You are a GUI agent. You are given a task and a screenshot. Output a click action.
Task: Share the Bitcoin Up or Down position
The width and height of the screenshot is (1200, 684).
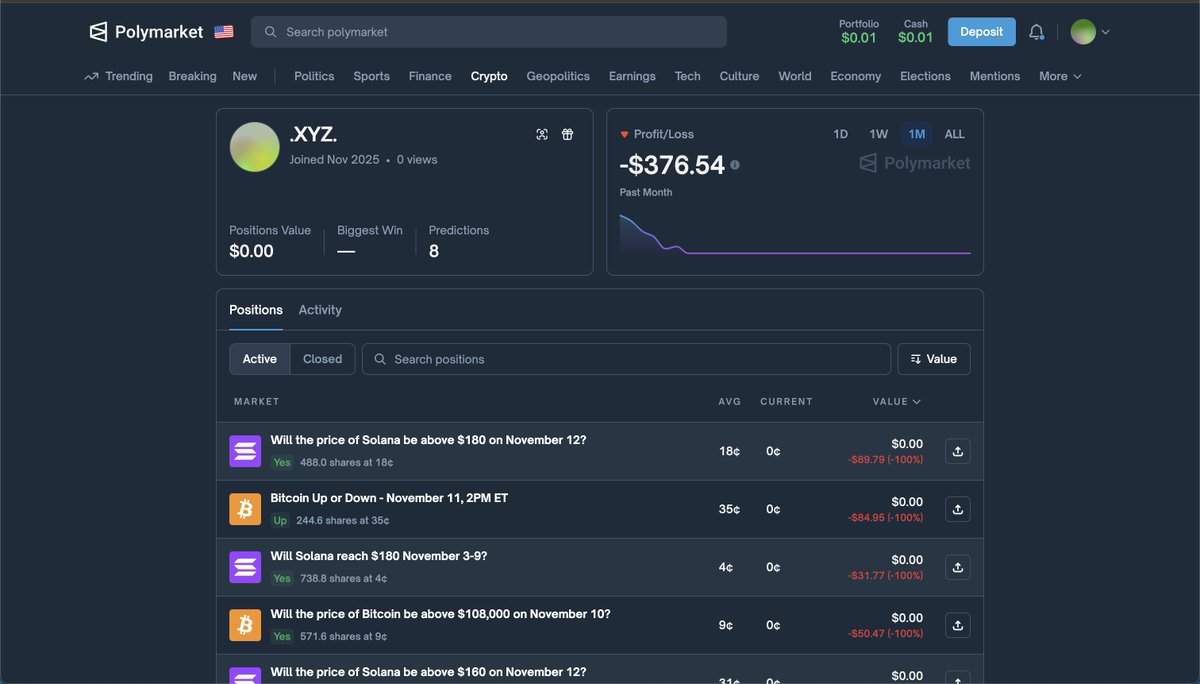tap(957, 509)
